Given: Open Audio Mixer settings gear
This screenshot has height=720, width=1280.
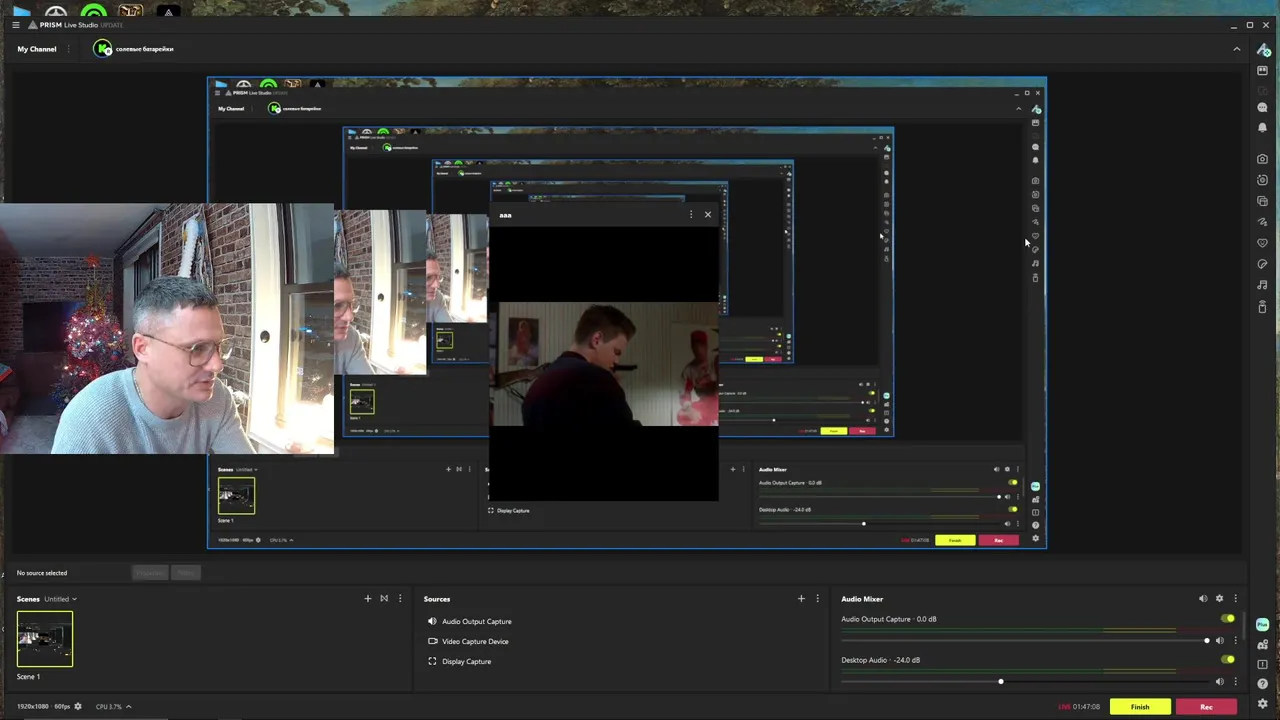Looking at the screenshot, I should (x=1219, y=599).
